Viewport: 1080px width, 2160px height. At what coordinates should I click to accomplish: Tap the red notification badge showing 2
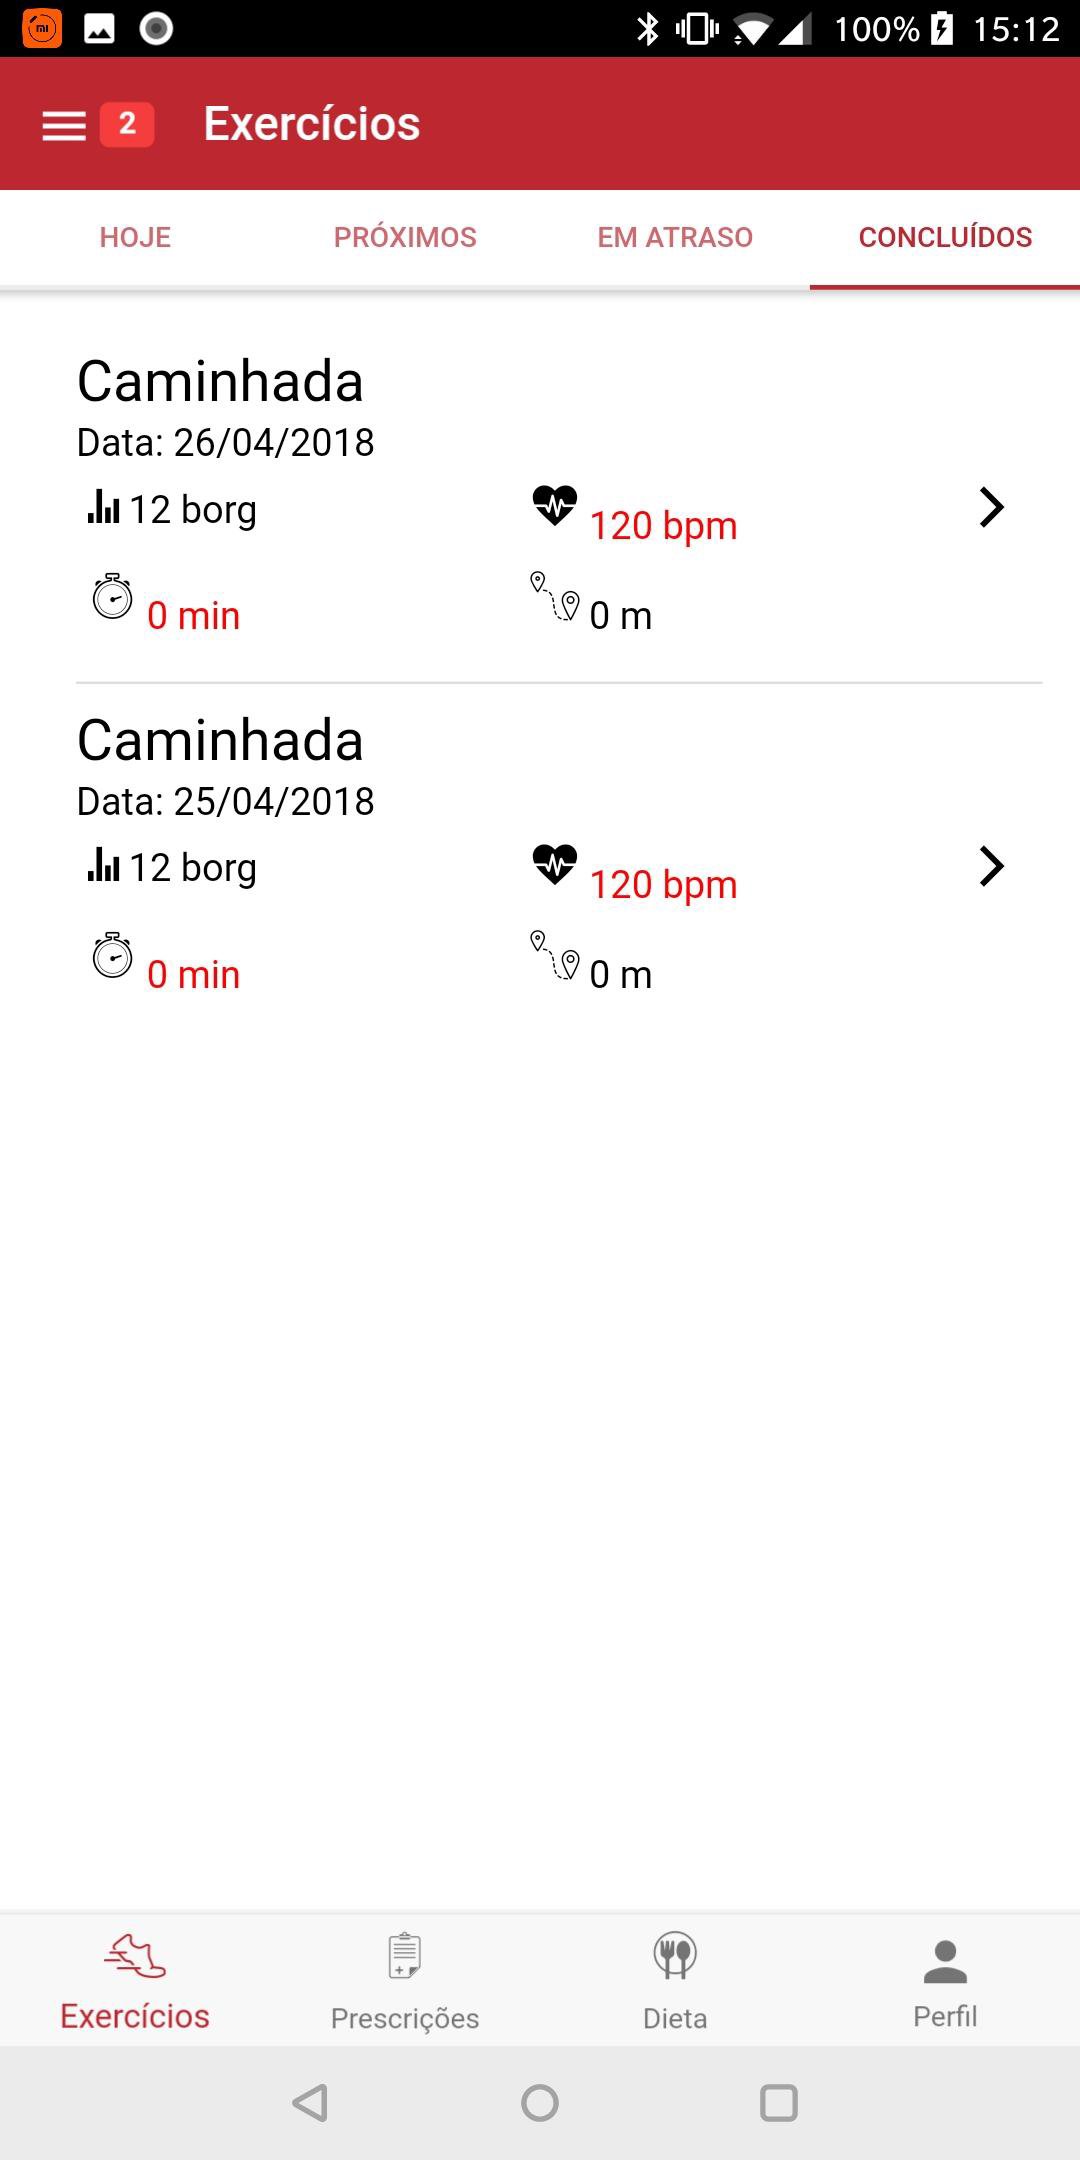(127, 124)
